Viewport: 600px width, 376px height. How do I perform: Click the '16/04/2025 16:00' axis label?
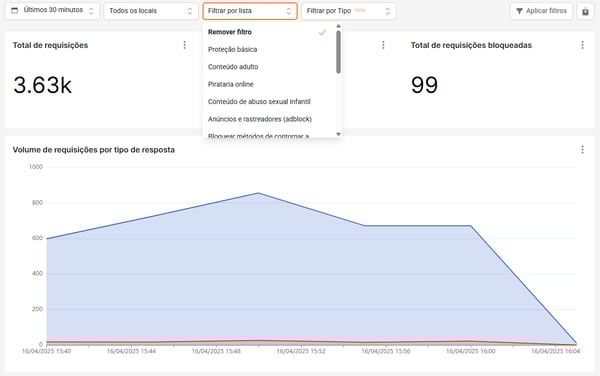click(470, 351)
